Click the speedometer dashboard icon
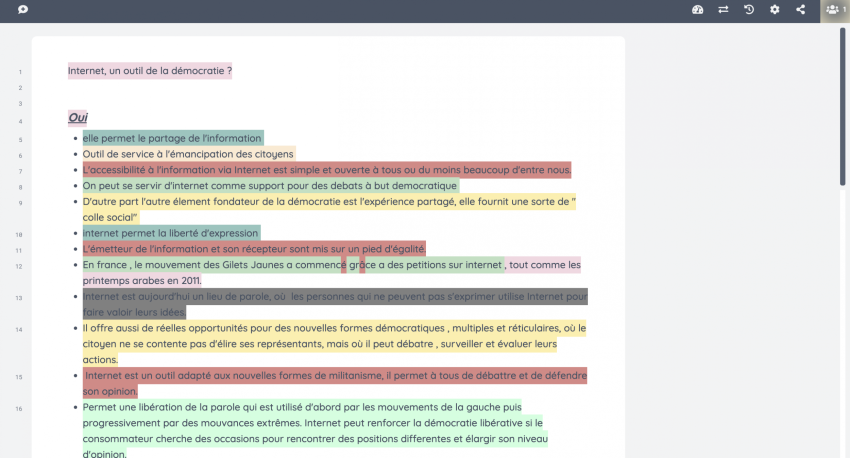This screenshot has width=850, height=458. tap(698, 10)
